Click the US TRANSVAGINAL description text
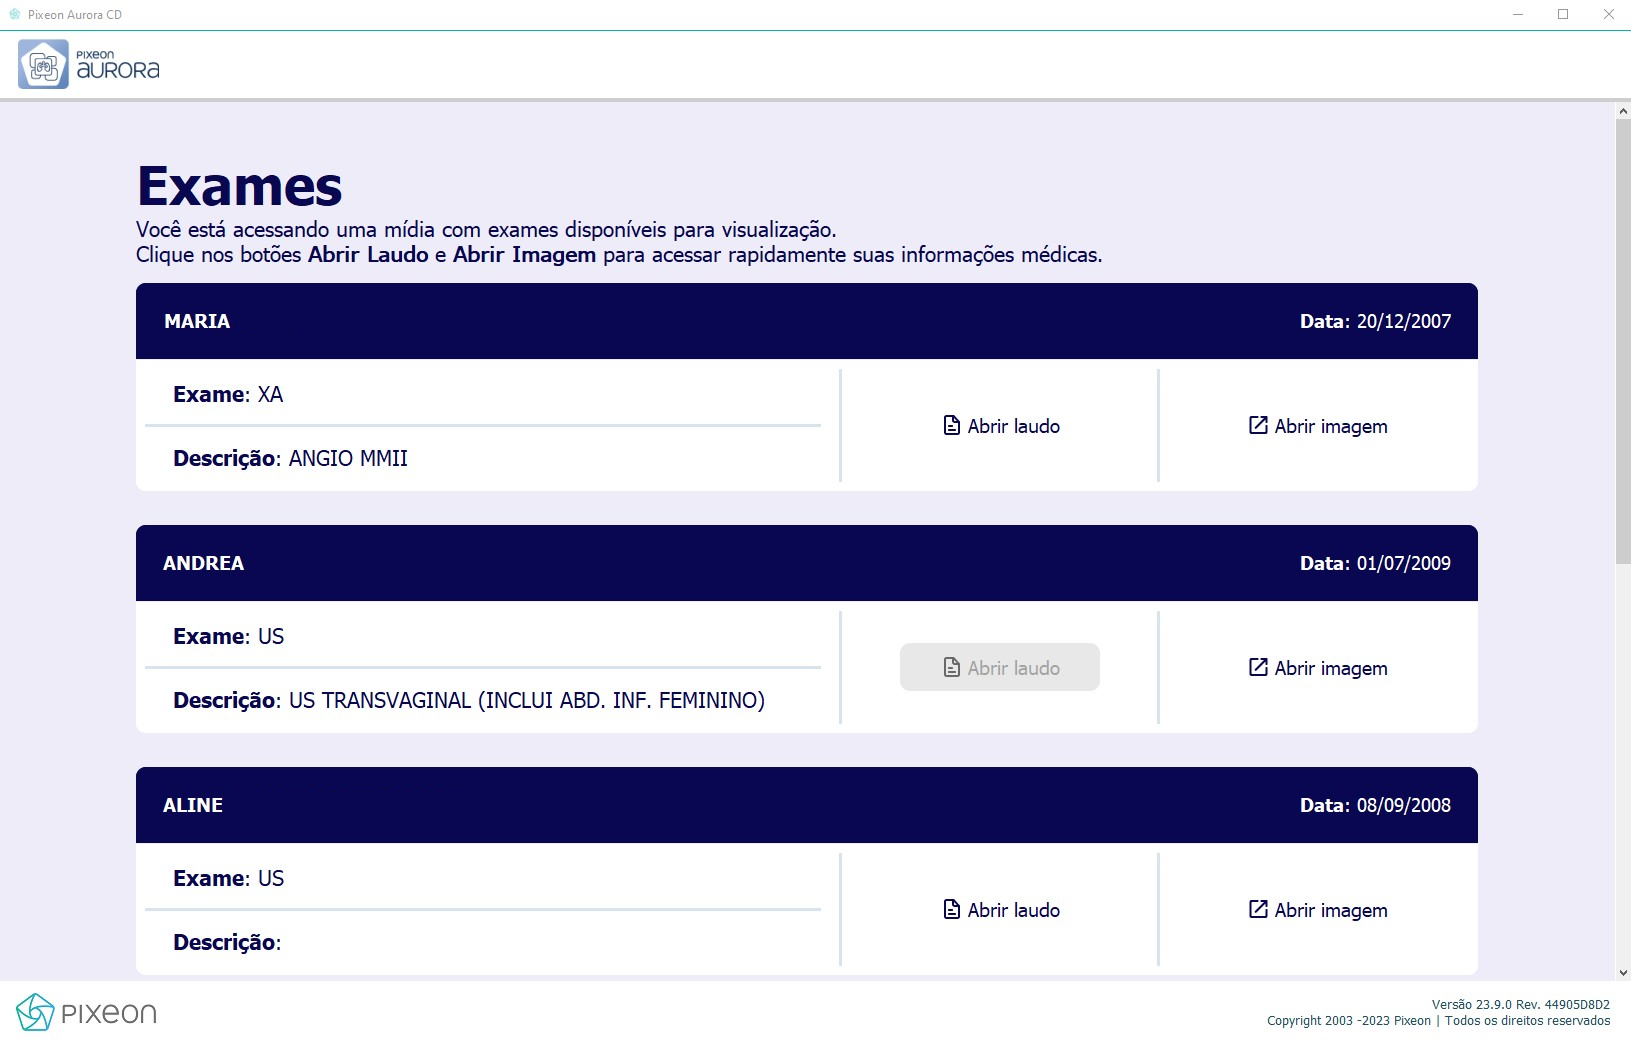 [527, 700]
